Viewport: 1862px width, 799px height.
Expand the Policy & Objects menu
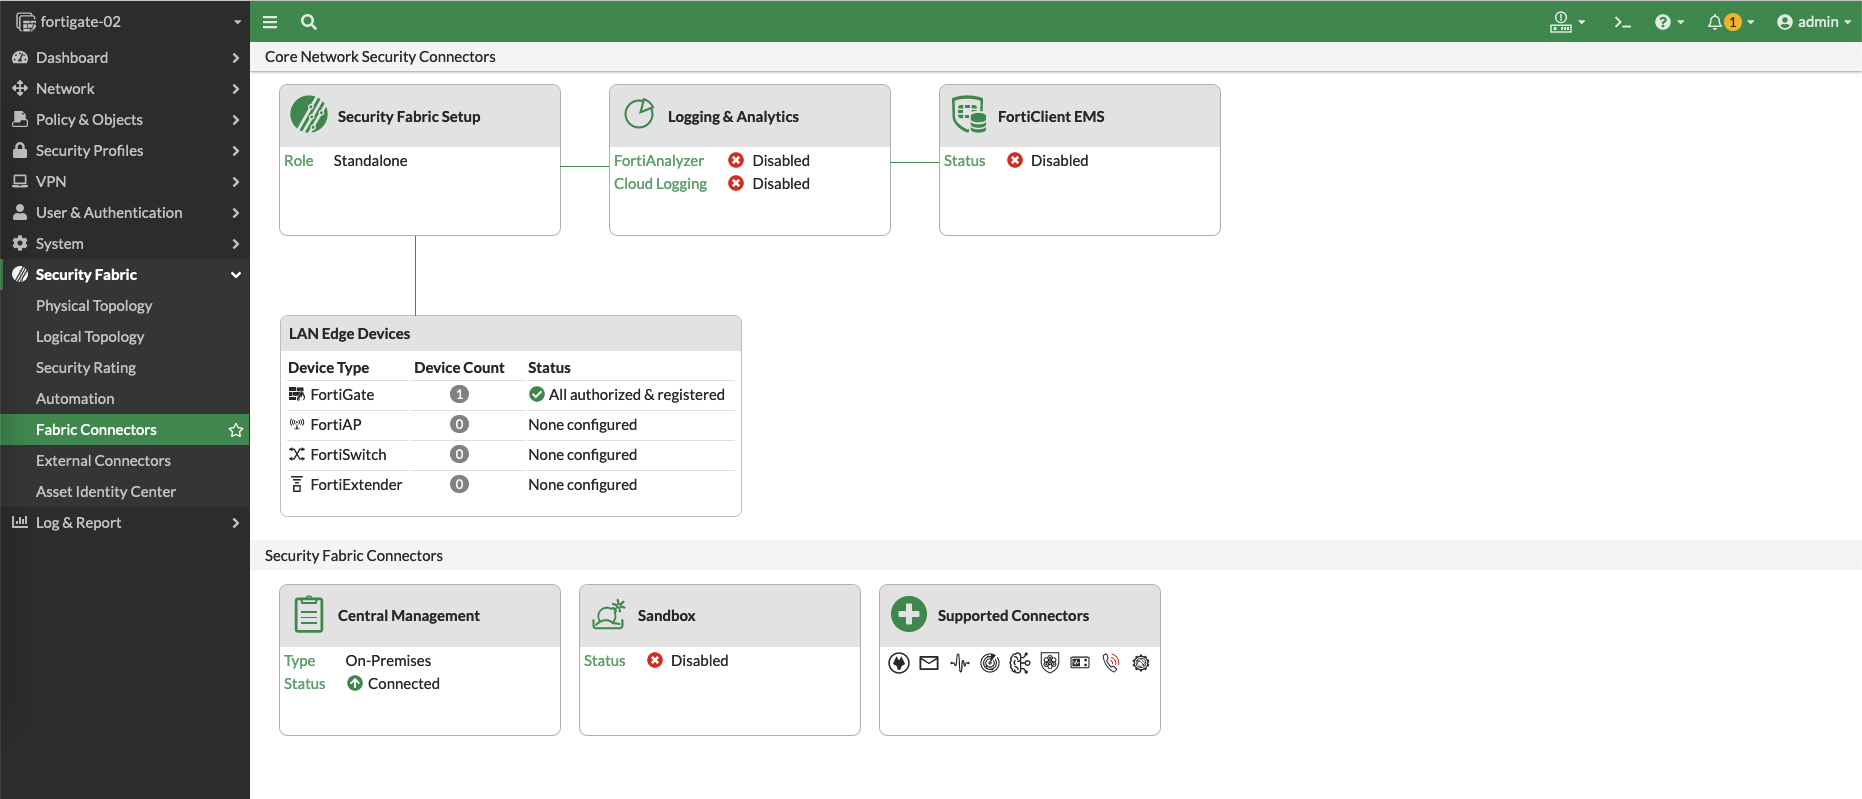(x=125, y=120)
